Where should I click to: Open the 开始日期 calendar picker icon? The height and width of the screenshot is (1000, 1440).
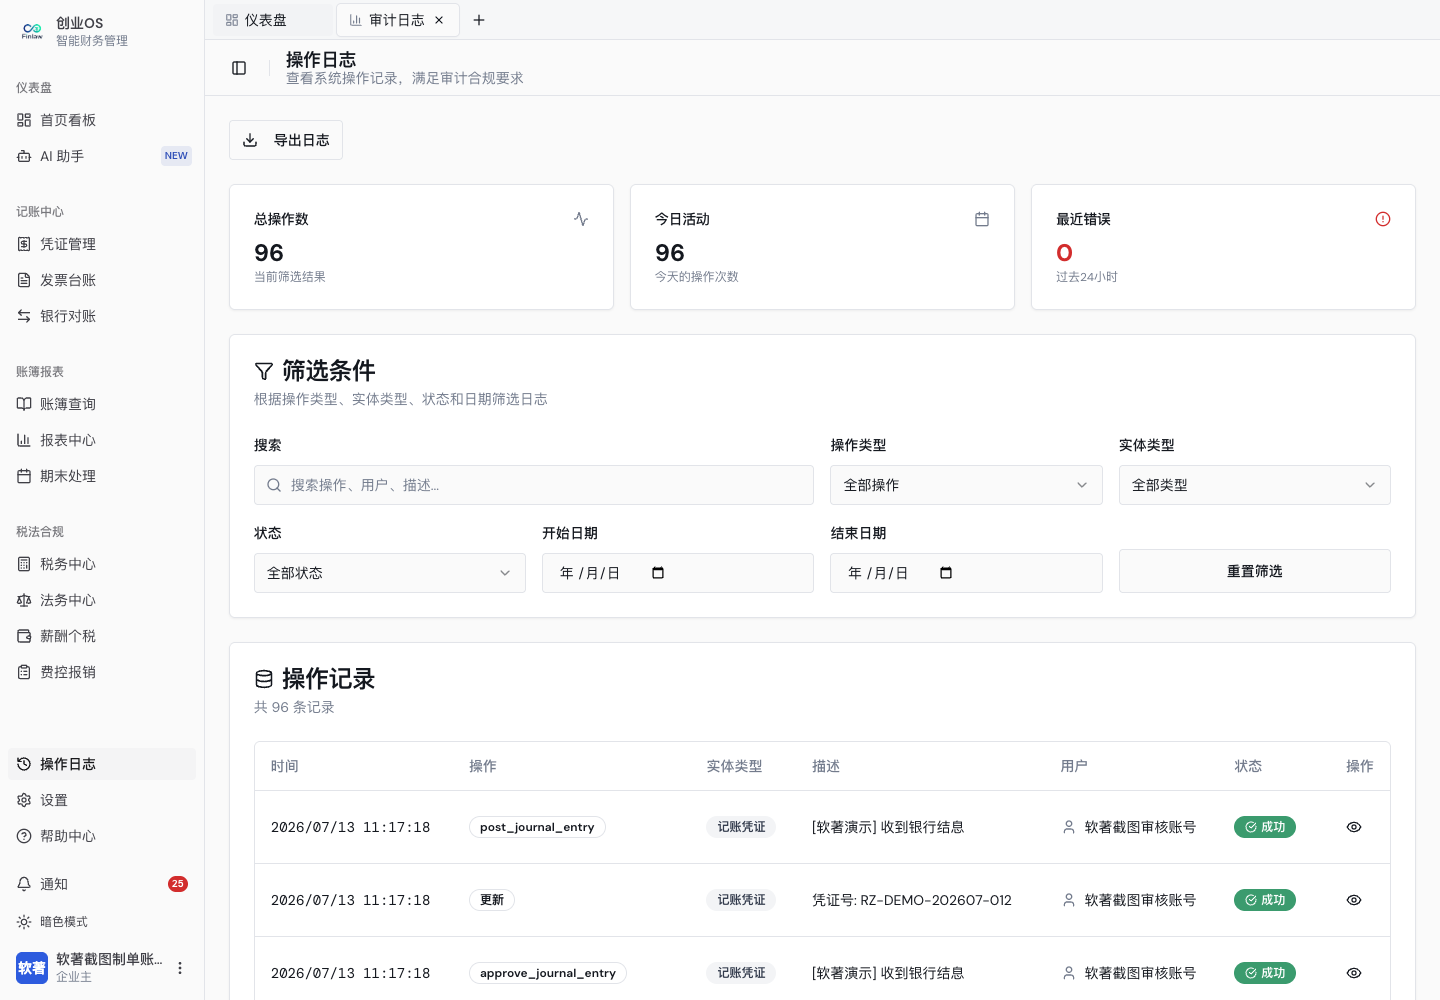[658, 573]
